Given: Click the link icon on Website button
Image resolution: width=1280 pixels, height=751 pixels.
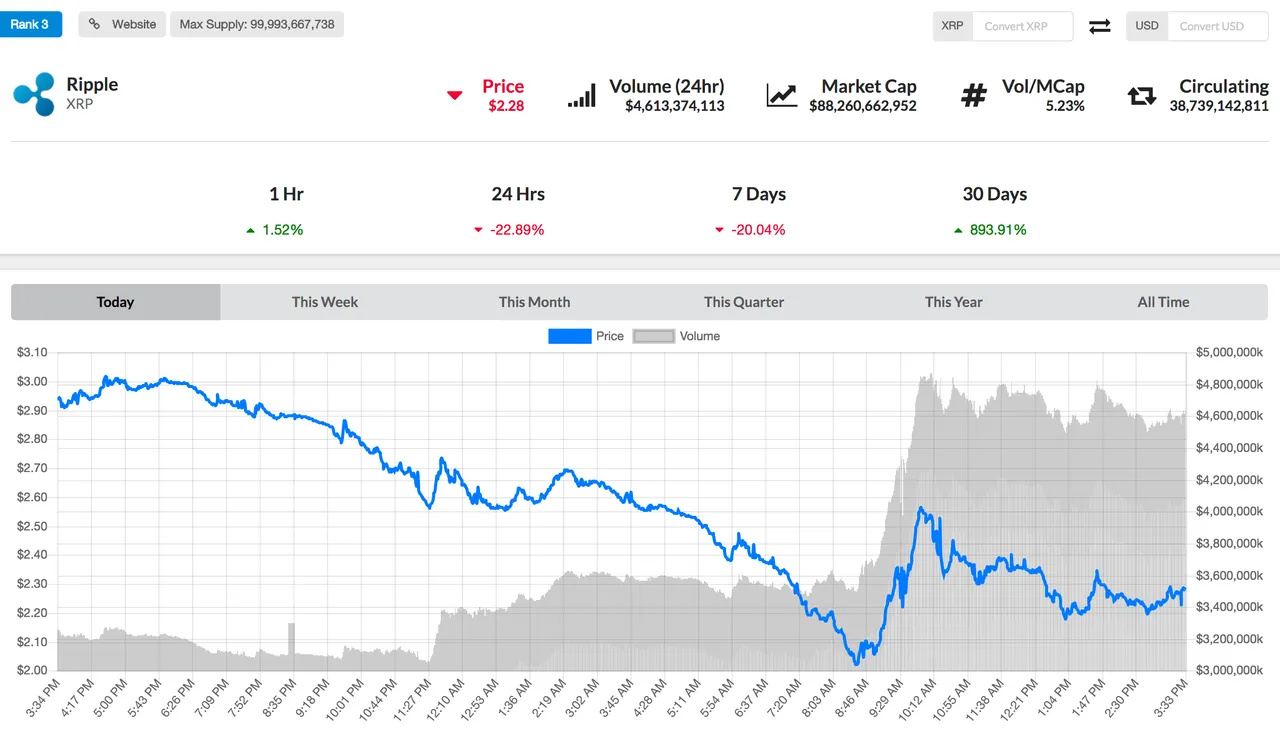Looking at the screenshot, I should click(x=95, y=24).
